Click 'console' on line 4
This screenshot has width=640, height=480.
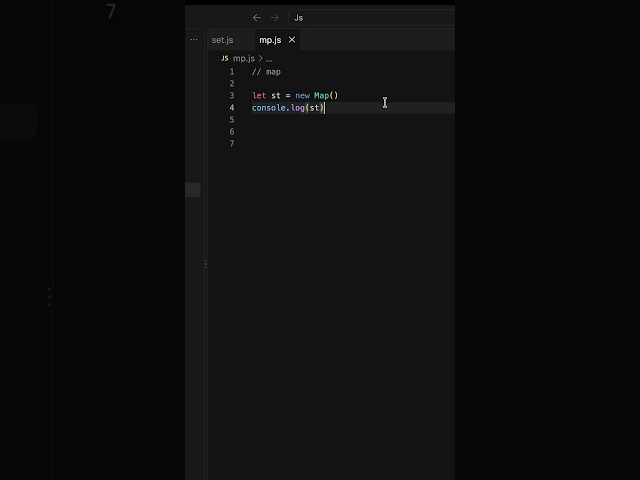tap(269, 108)
